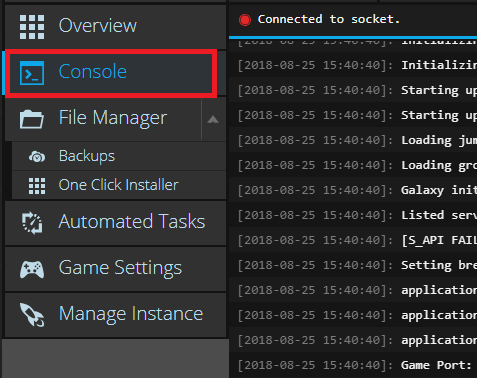
Task: Open Game Settings section
Action: coord(115,269)
